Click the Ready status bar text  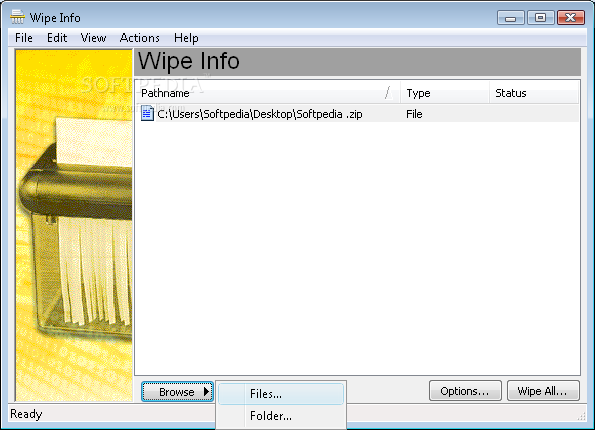pos(26,414)
